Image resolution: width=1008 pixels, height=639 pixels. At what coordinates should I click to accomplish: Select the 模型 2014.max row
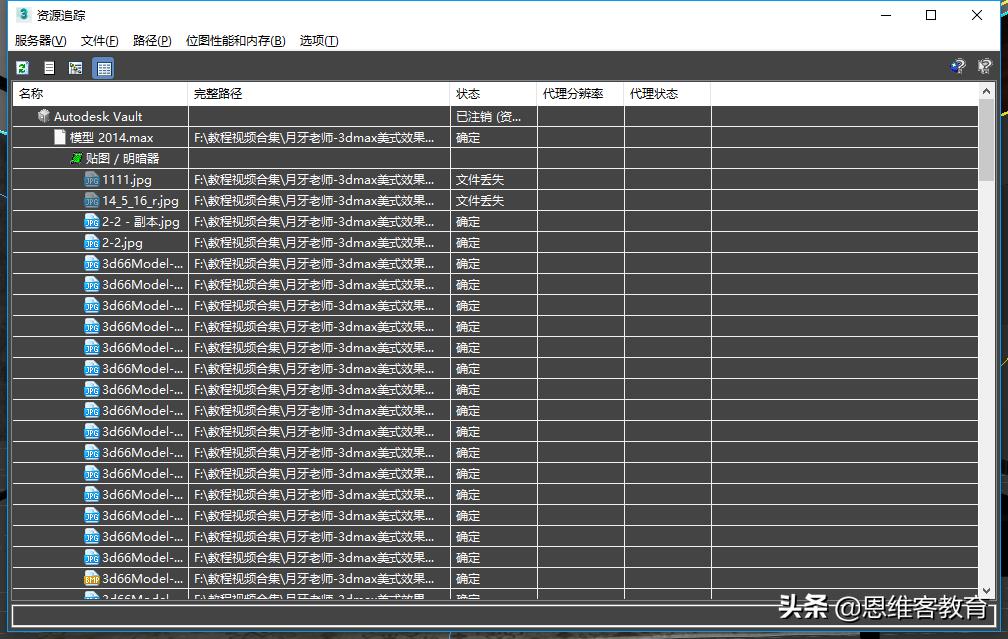pyautogui.click(x=496, y=138)
